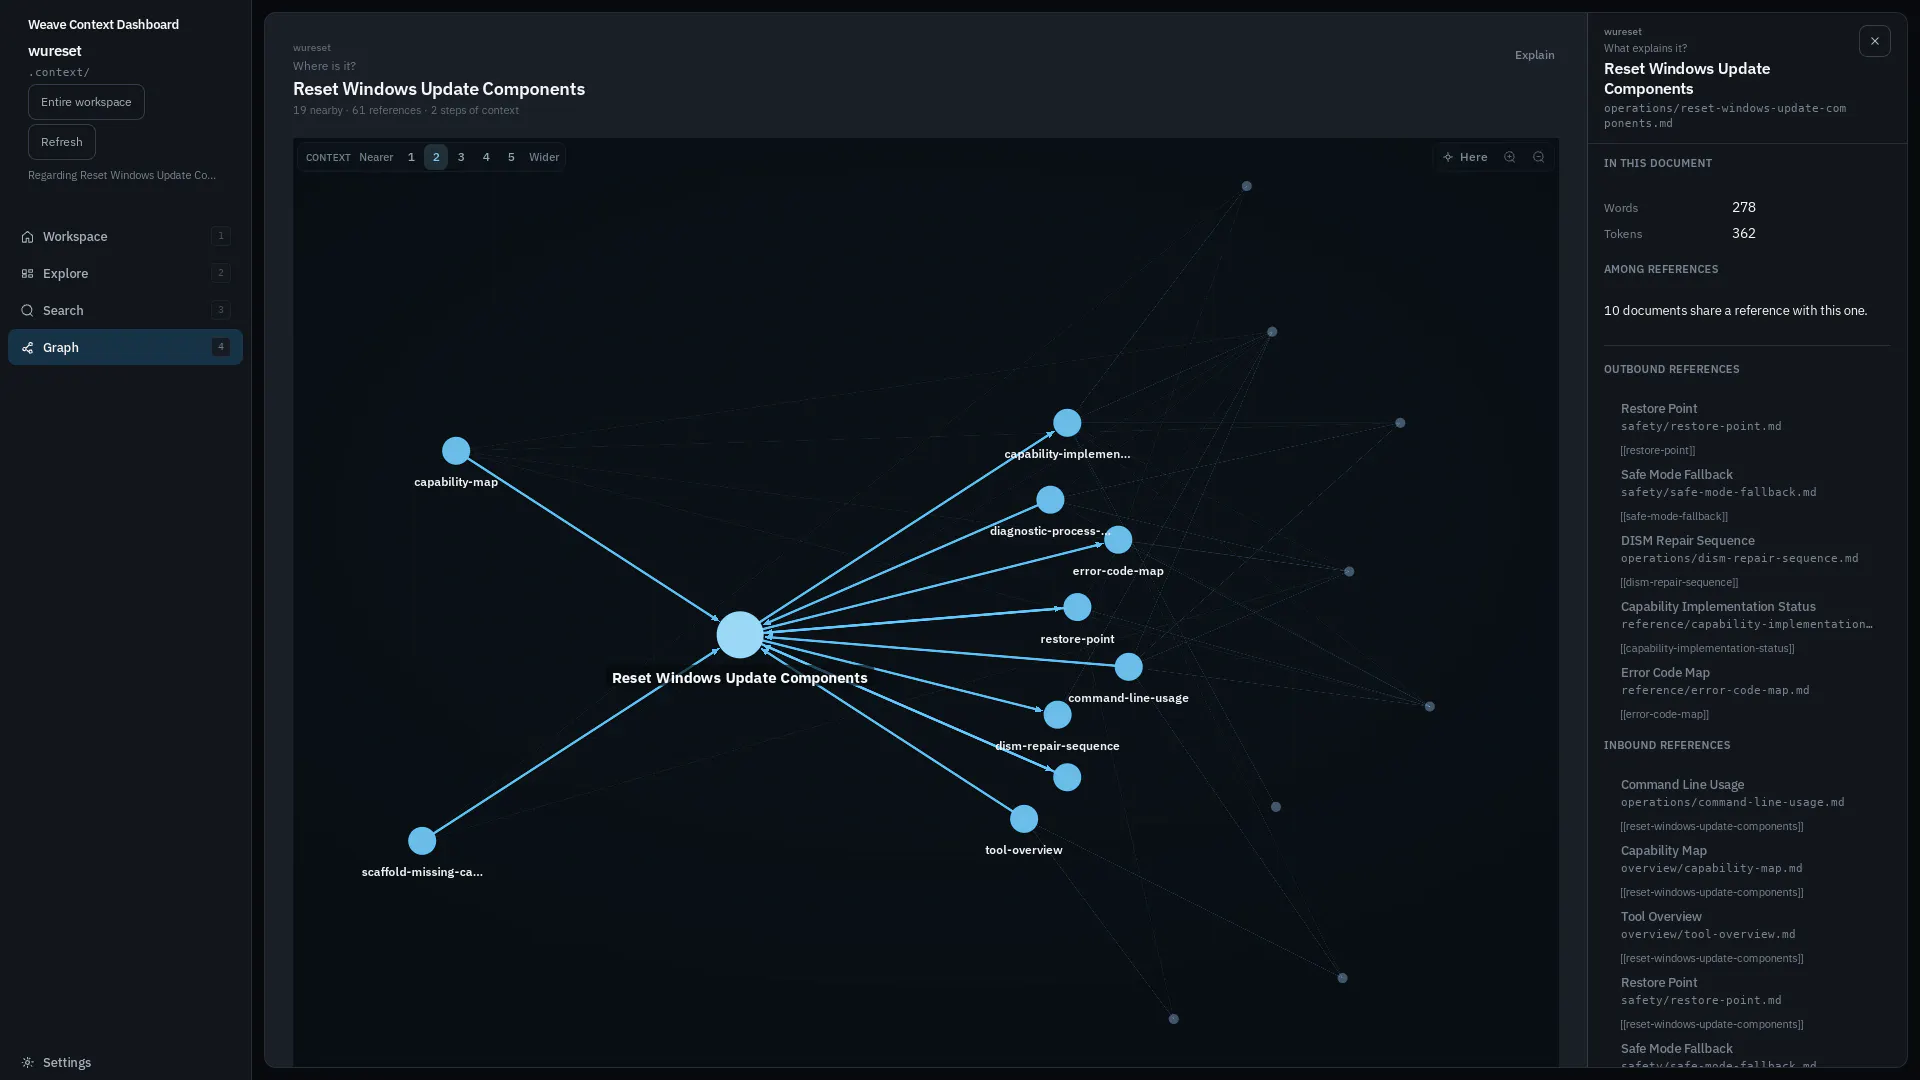
Task: Open Workspace in the sidebar
Action: click(125, 237)
